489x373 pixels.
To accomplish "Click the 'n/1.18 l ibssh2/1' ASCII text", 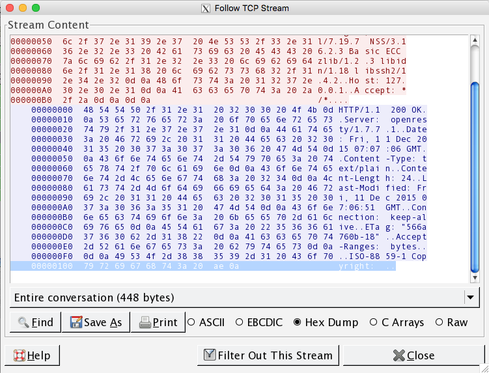I will 362,71.
